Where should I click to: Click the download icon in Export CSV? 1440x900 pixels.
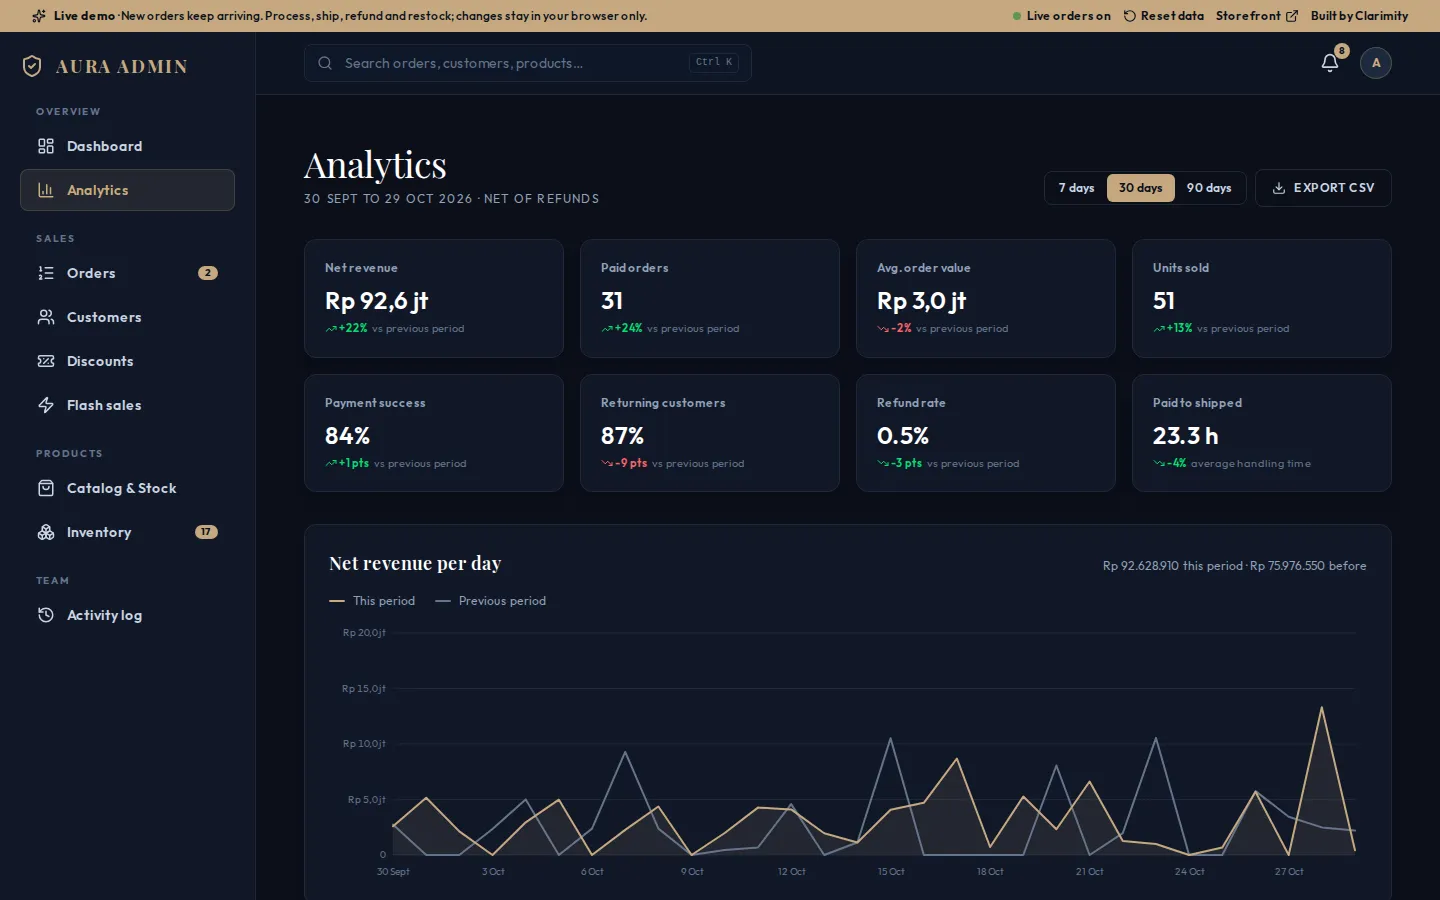1279,188
